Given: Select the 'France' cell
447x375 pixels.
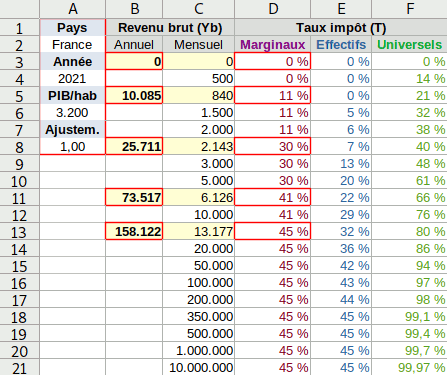Looking at the screenshot, I should tap(73, 44).
